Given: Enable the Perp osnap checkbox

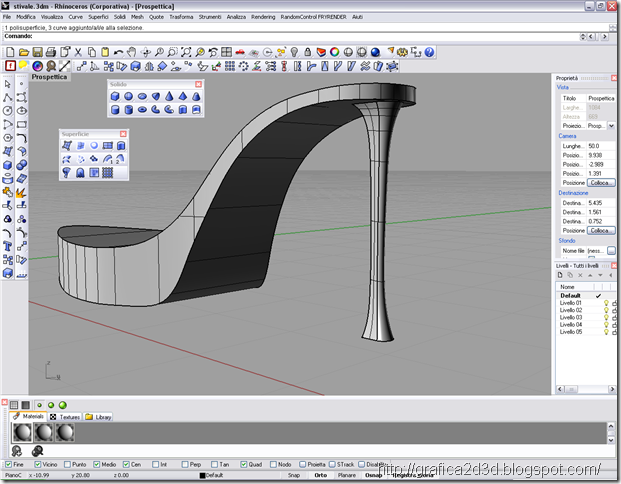Looking at the screenshot, I should (x=185, y=464).
